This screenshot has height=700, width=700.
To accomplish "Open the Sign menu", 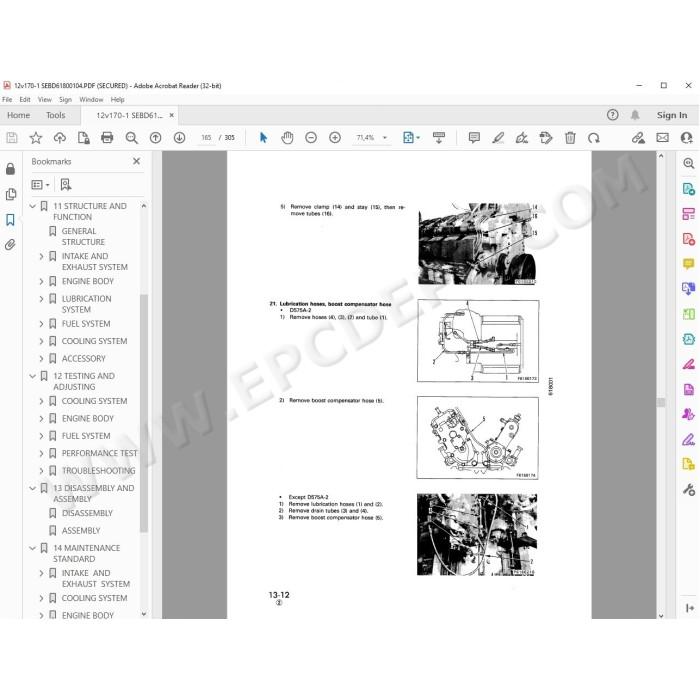I will click(65, 100).
